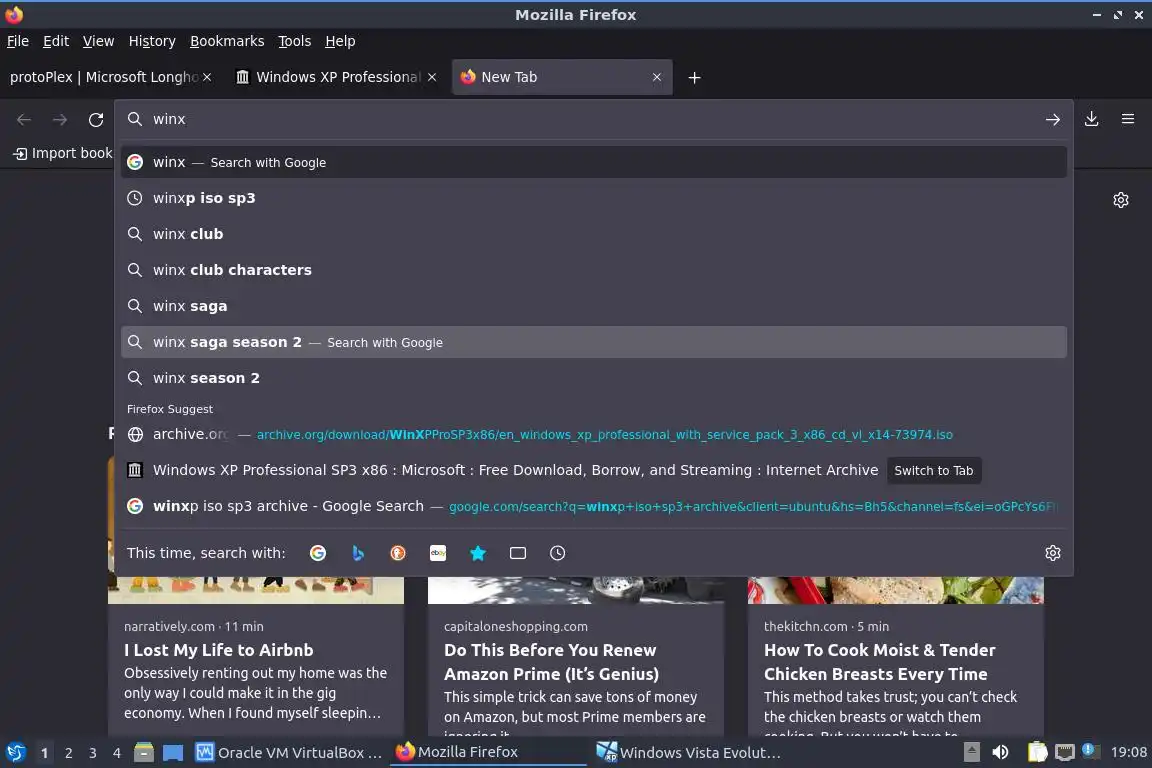Click the narratively.com article thumbnail
The height and width of the screenshot is (768, 1152).
pyautogui.click(x=256, y=590)
